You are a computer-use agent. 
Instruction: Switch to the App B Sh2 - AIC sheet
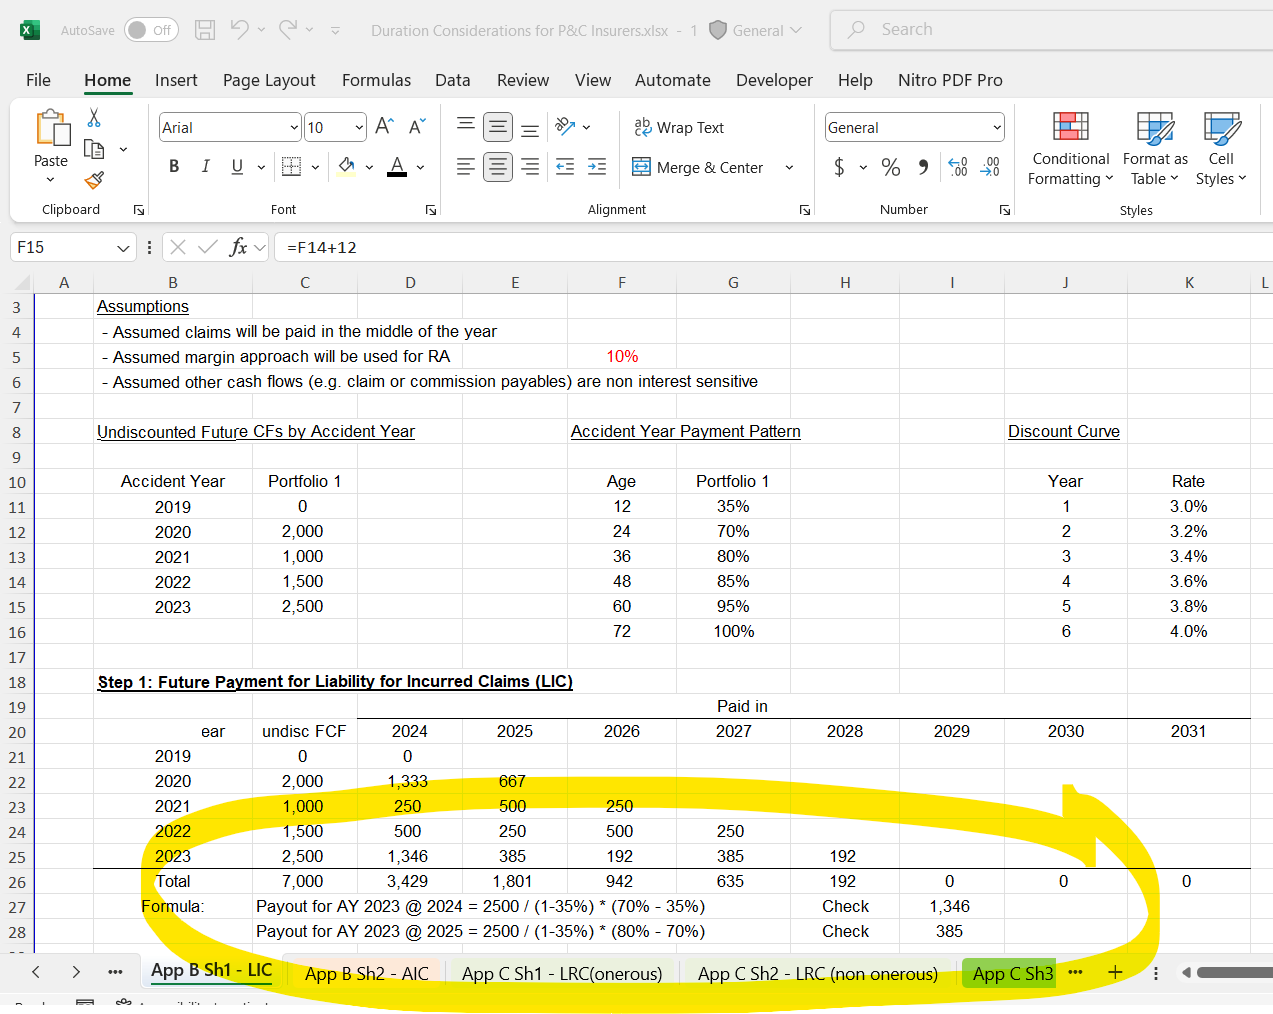(366, 973)
